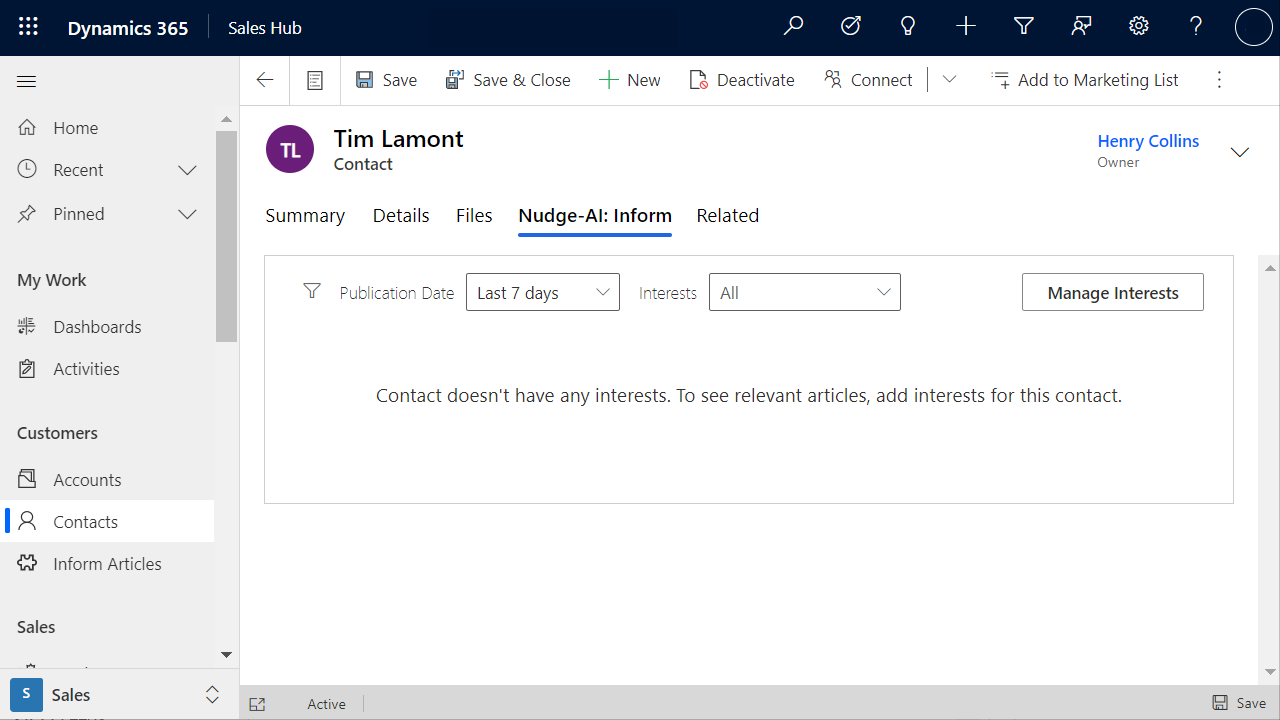The width and height of the screenshot is (1280, 720).
Task: Click the help question mark icon
Action: [x=1196, y=27]
